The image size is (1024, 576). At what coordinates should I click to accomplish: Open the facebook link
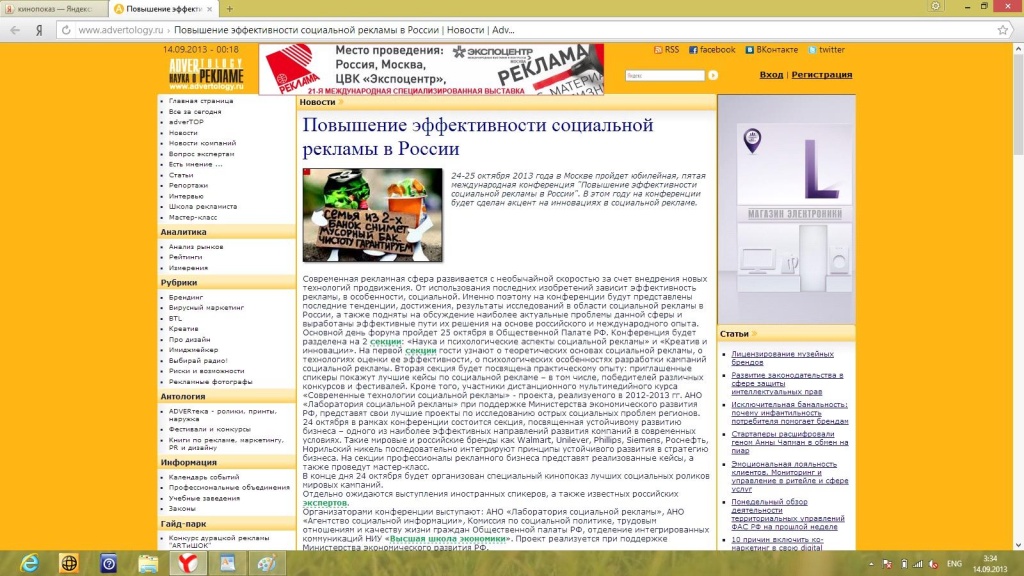pos(712,50)
